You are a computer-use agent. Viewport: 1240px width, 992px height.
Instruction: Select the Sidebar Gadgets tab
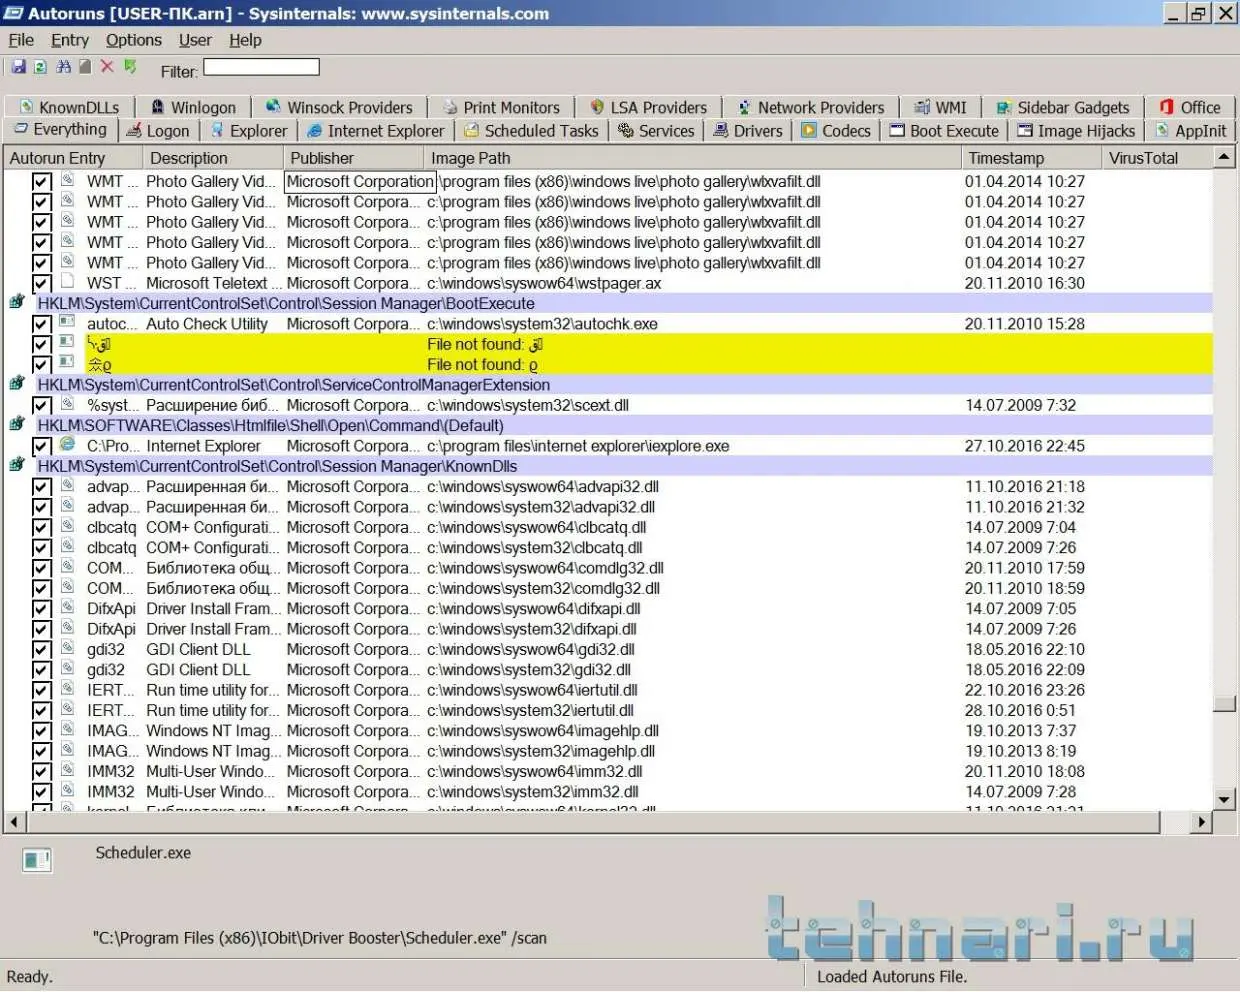pyautogui.click(x=1062, y=107)
